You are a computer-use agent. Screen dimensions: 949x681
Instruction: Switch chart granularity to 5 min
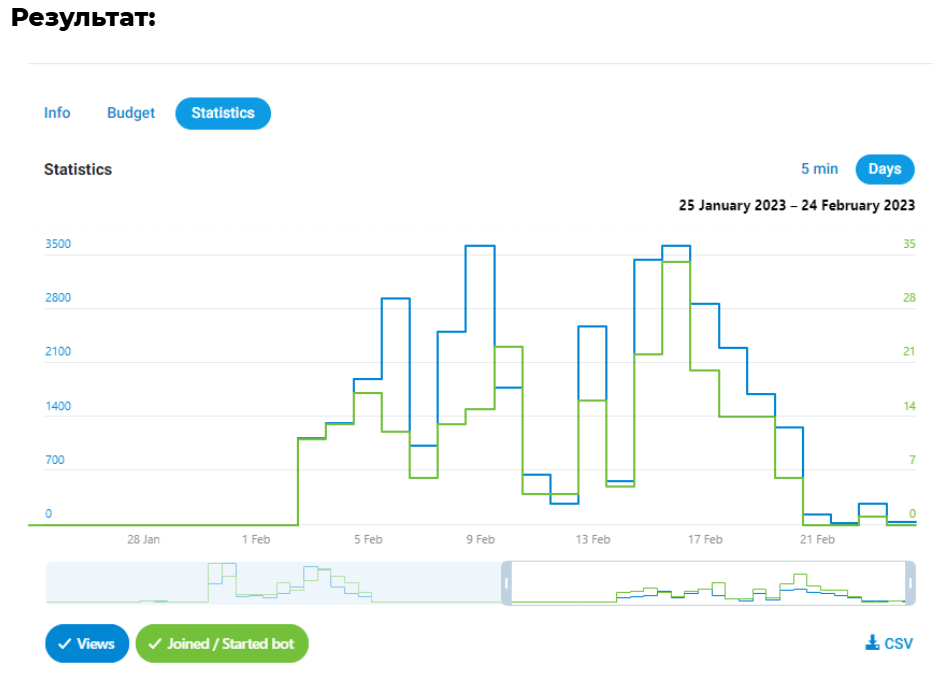(819, 169)
